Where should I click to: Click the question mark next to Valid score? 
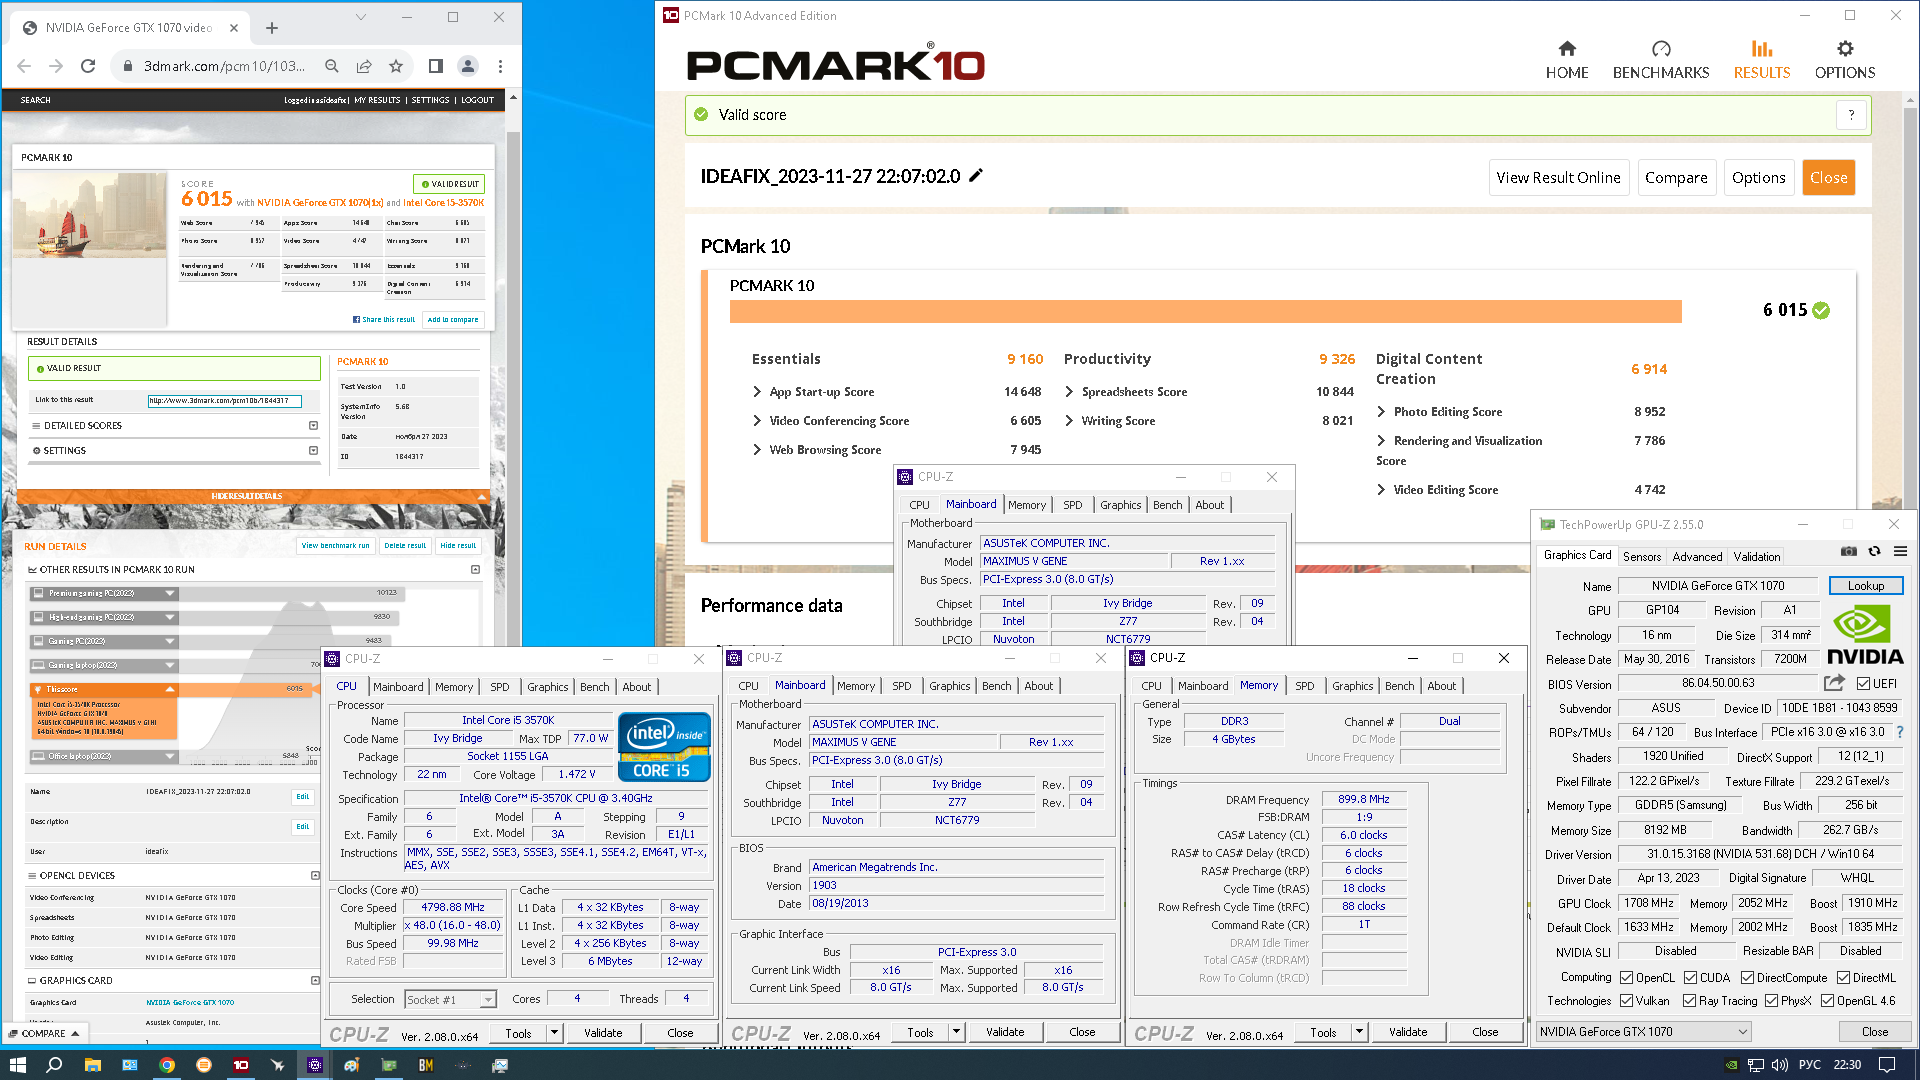(1851, 115)
